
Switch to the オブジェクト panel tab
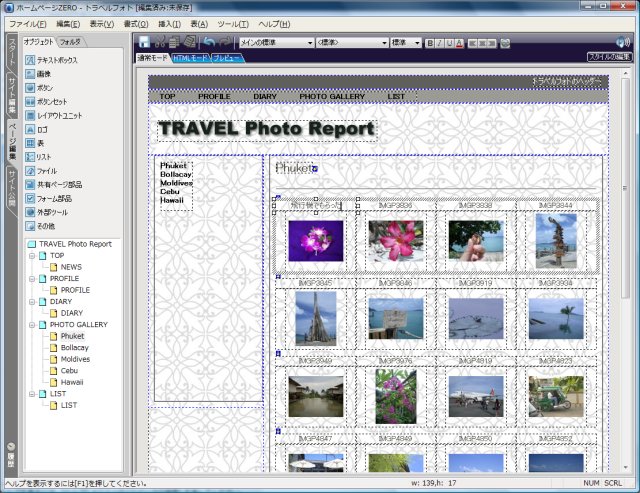38,41
